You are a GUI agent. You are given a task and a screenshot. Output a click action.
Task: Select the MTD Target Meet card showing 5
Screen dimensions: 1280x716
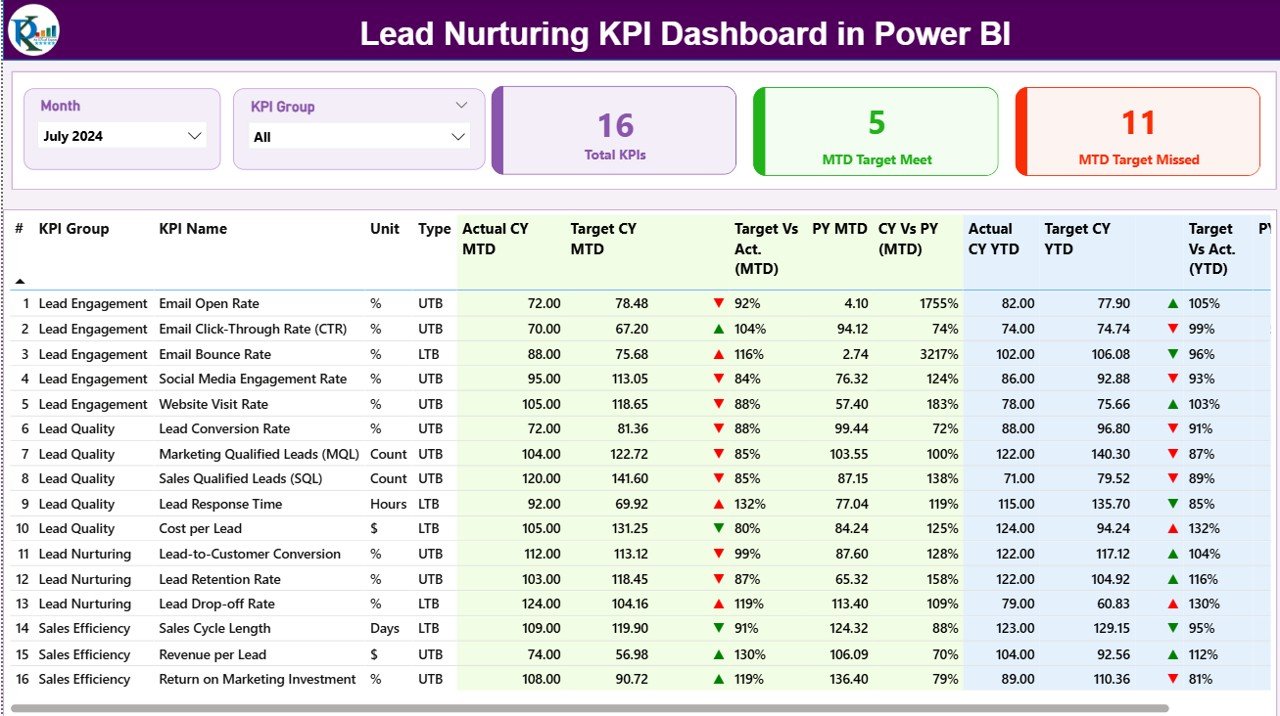875,130
